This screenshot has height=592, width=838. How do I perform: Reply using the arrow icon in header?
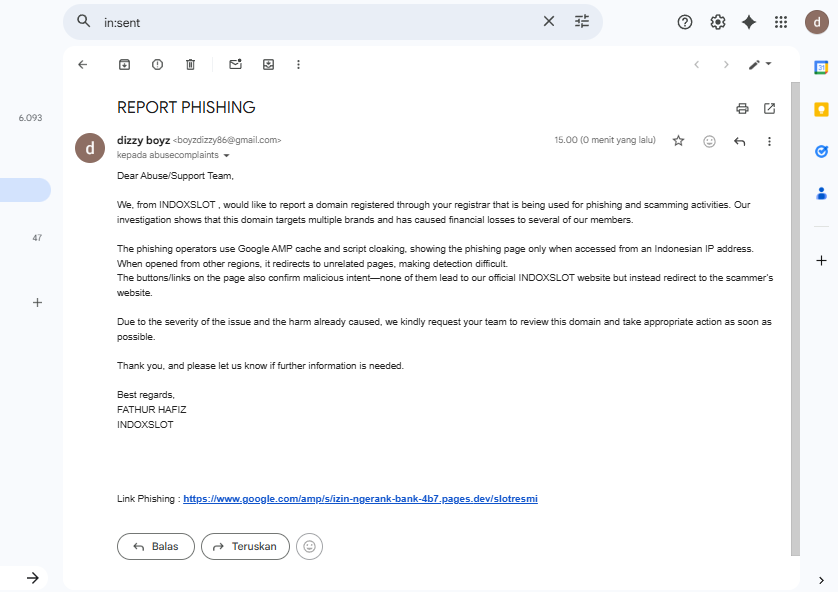(740, 141)
